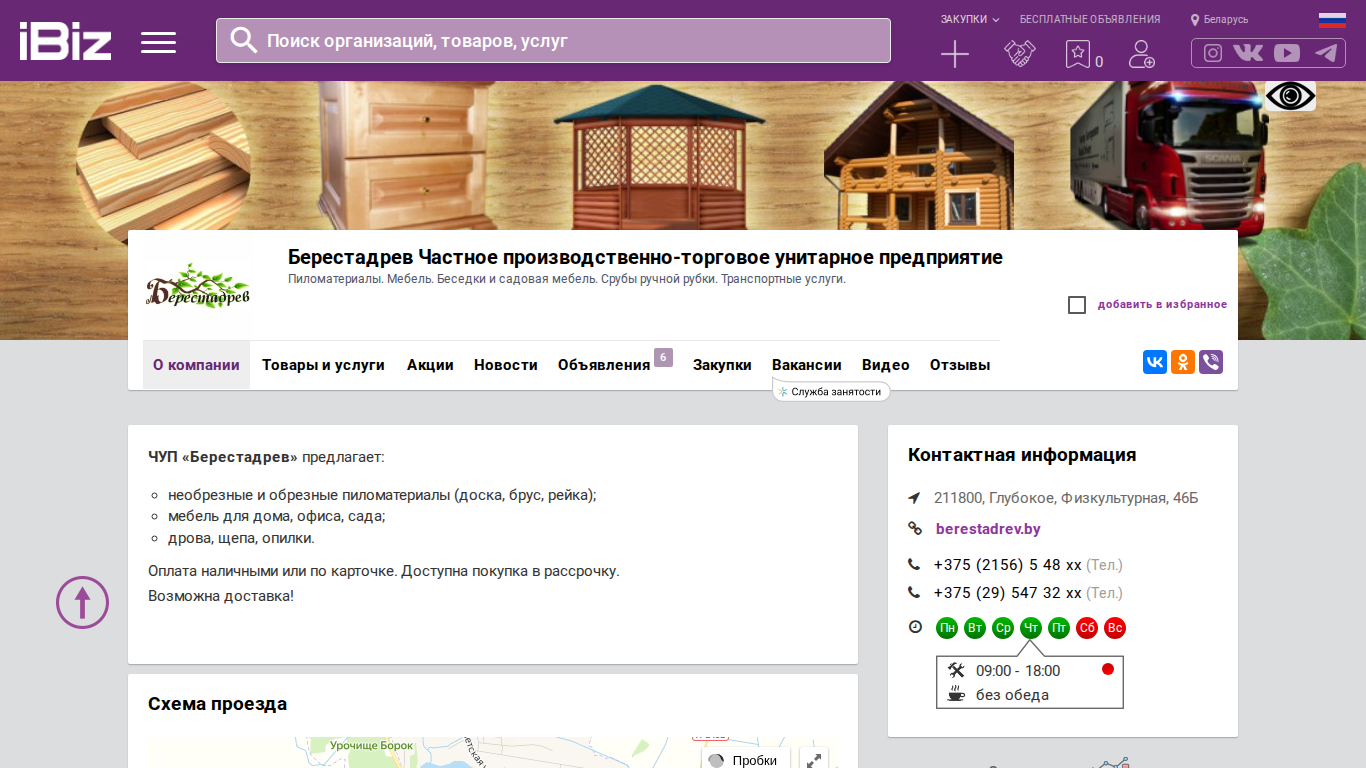Click the добавить в избранное link text
Screen dimensions: 1366x768
point(1162,304)
